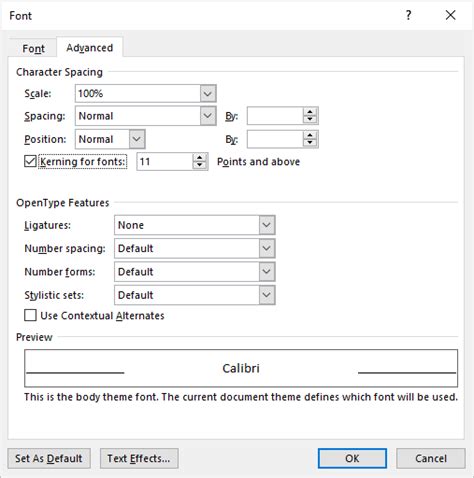Decrease the kerning points value
This screenshot has height=478, width=474.
200,166
